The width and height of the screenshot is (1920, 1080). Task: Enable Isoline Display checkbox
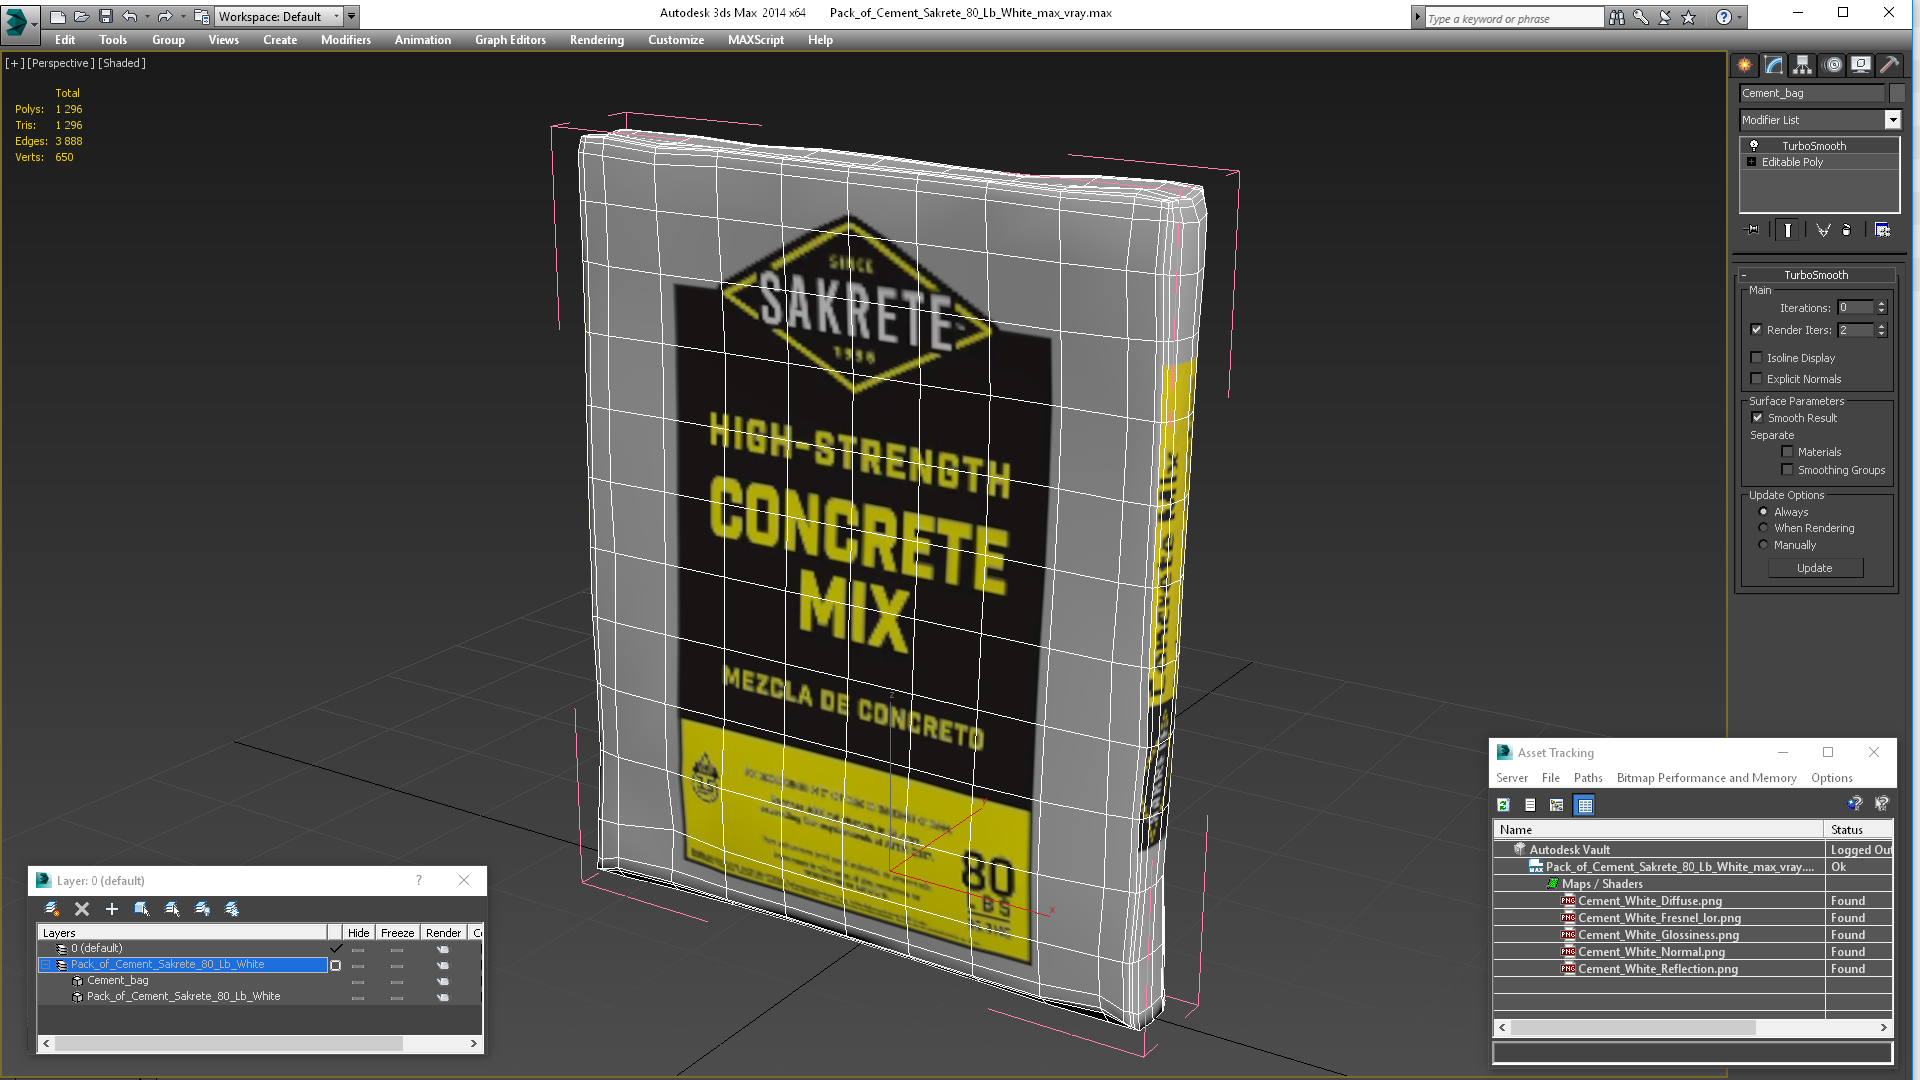[x=1756, y=358]
